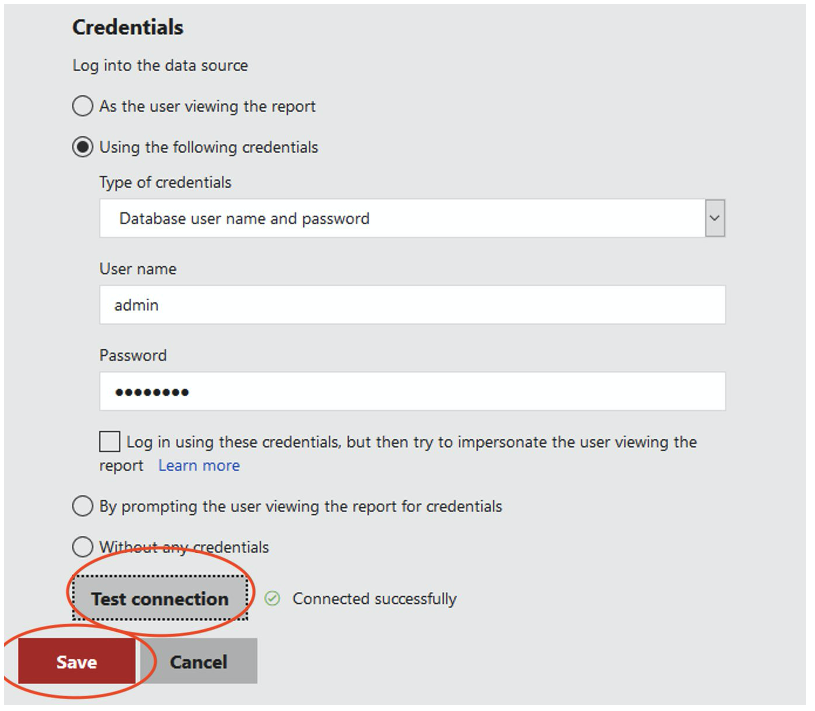Click the Credentials page heading
Viewport: 815px width, 711px height.
pyautogui.click(x=127, y=27)
